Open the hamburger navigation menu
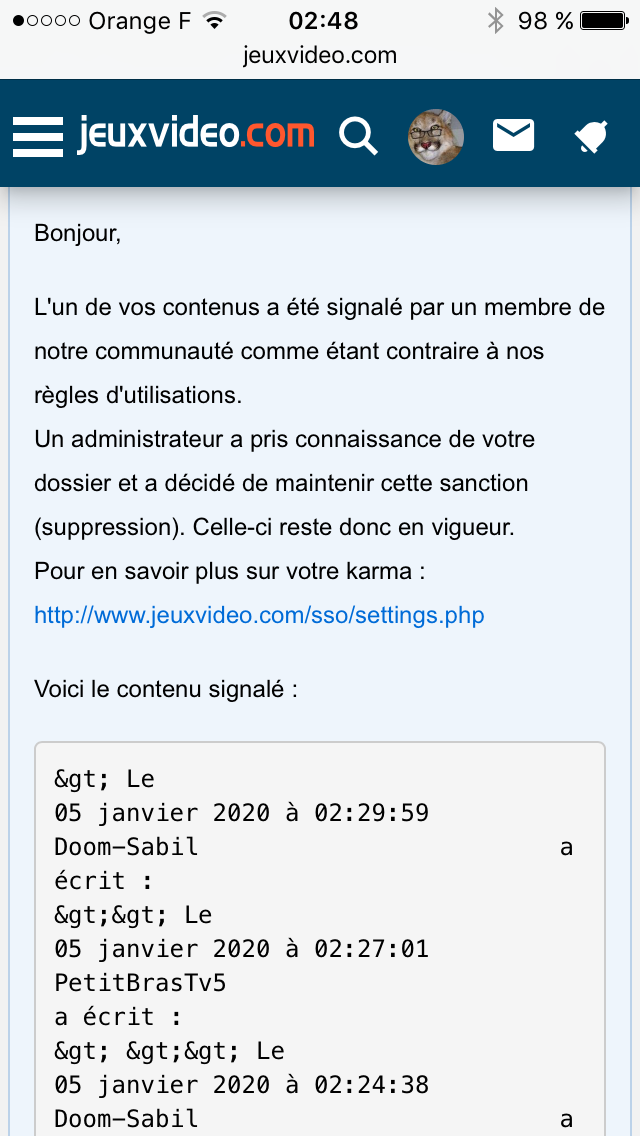The width and height of the screenshot is (640, 1136). coord(38,135)
